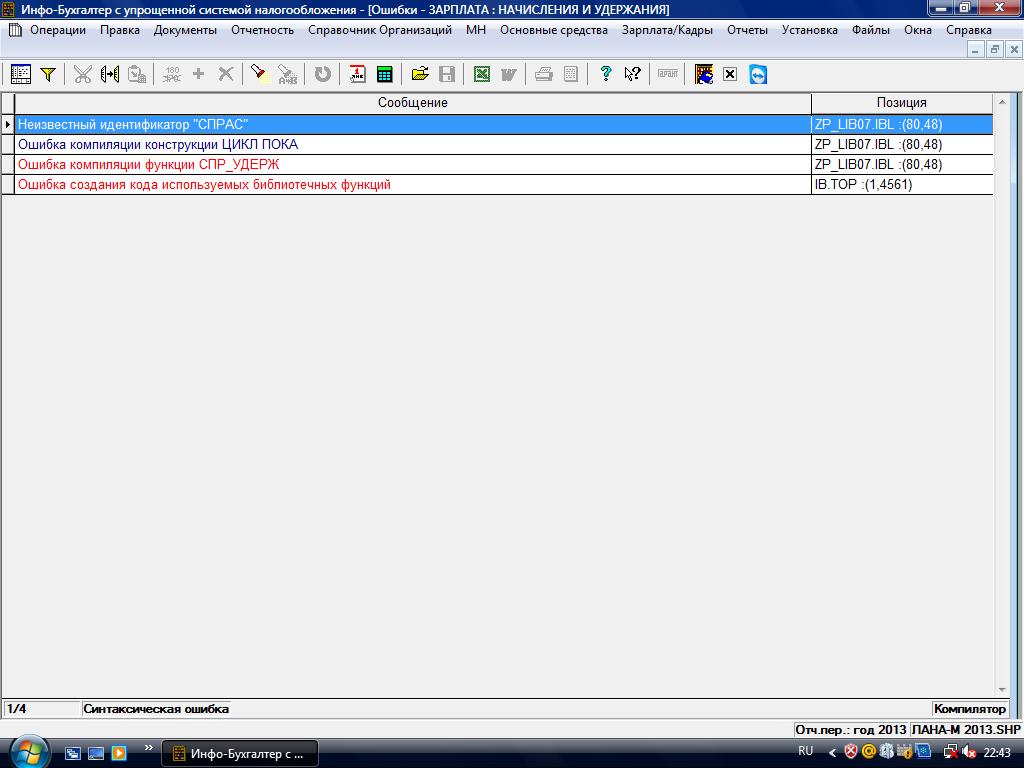Open the Отчеты menu

(x=747, y=30)
